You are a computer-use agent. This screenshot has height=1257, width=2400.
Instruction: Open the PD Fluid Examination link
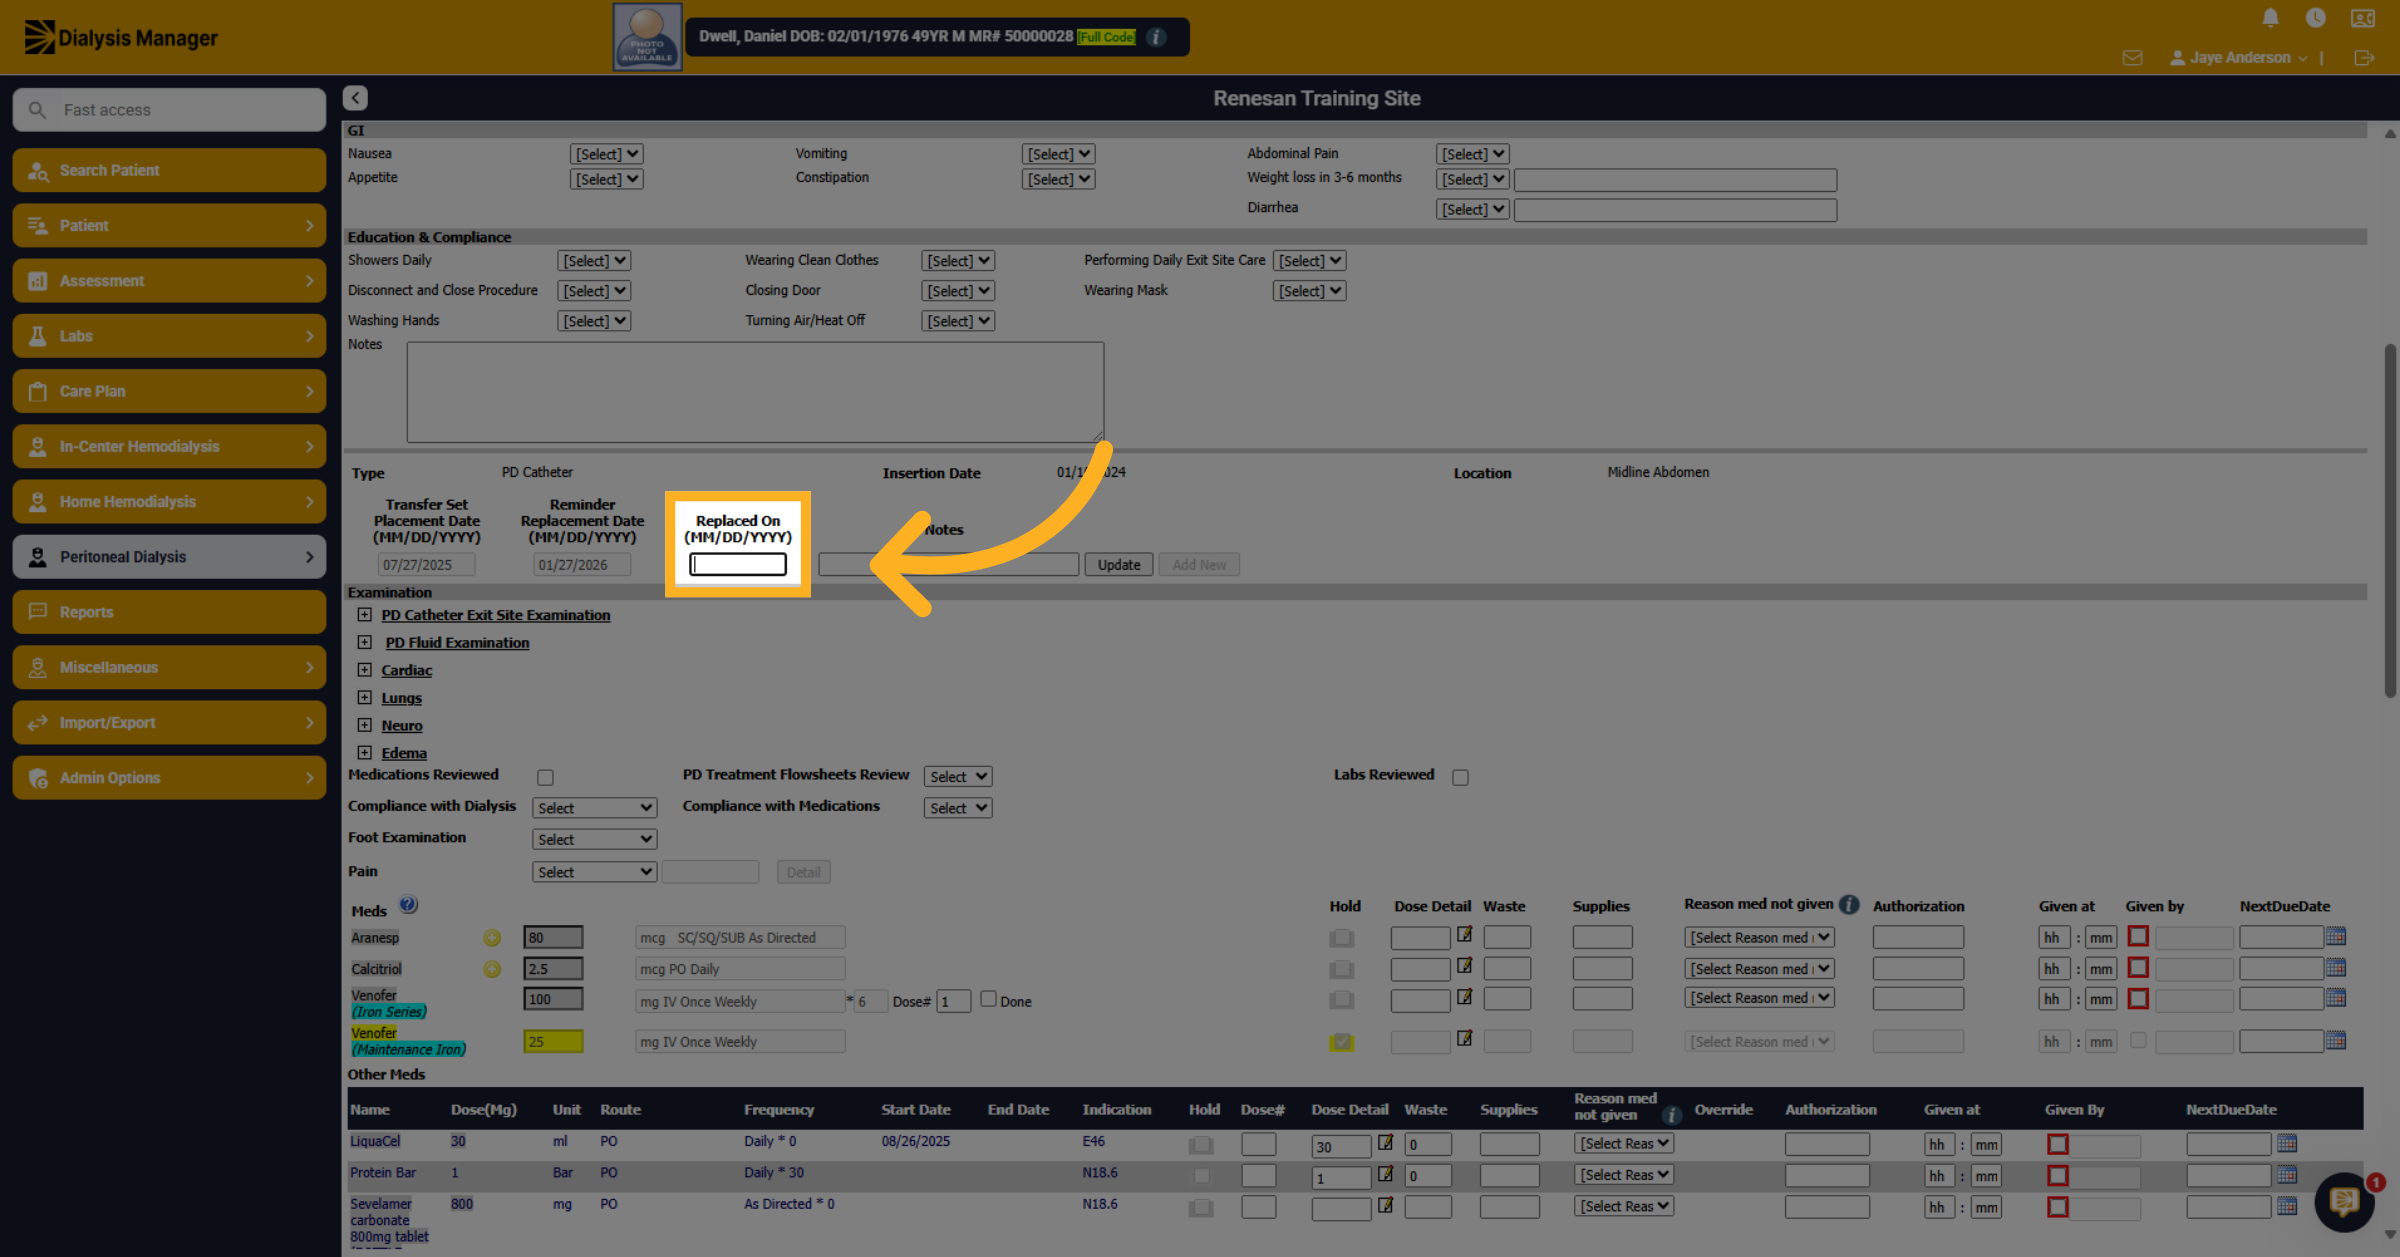[x=457, y=643]
